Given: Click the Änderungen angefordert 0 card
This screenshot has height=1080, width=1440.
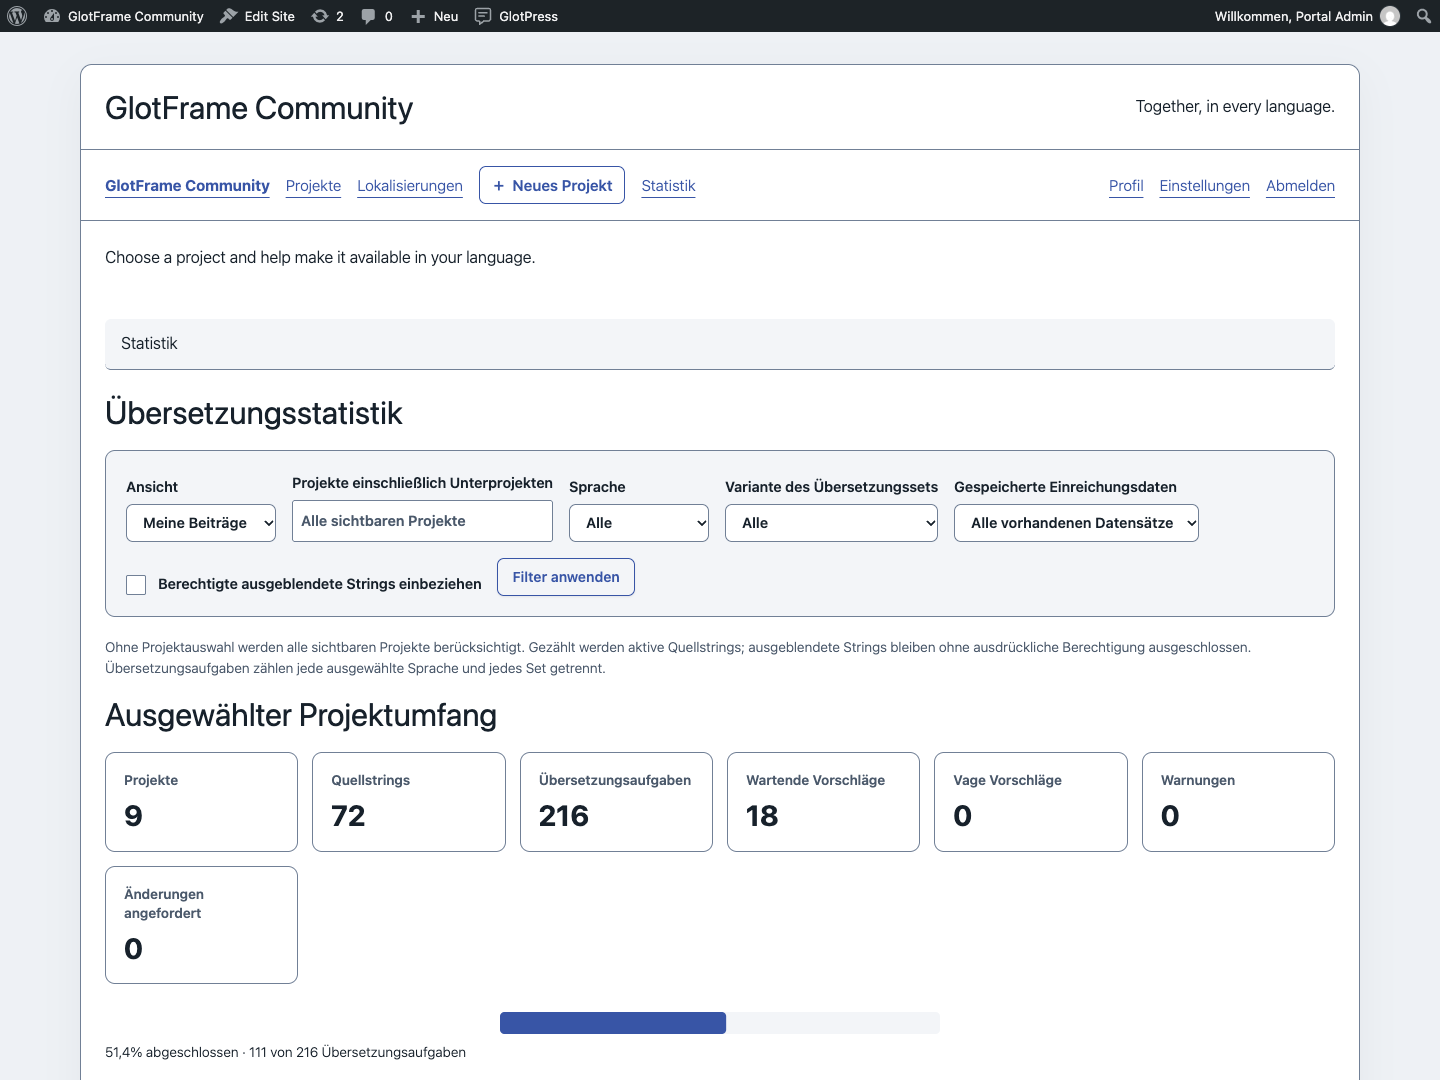Looking at the screenshot, I should (201, 925).
